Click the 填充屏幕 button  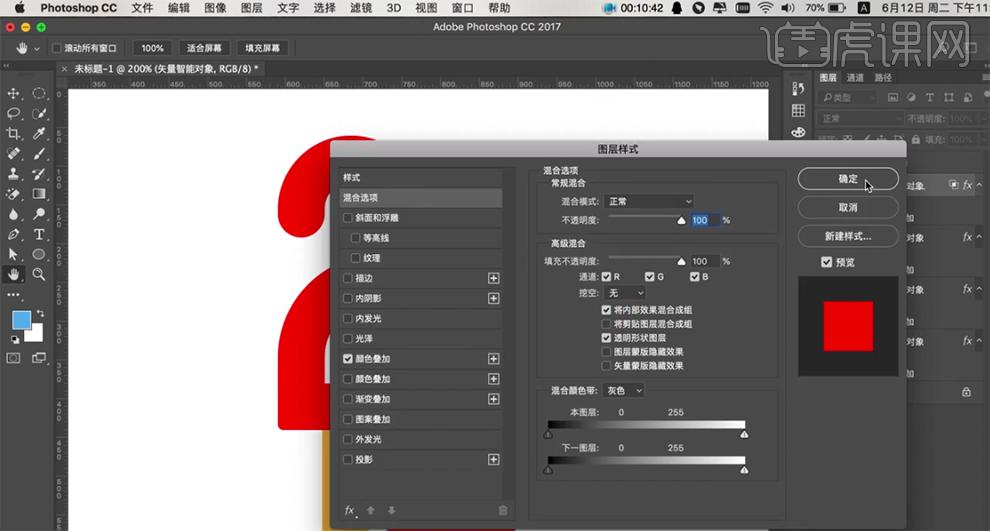[x=263, y=48]
